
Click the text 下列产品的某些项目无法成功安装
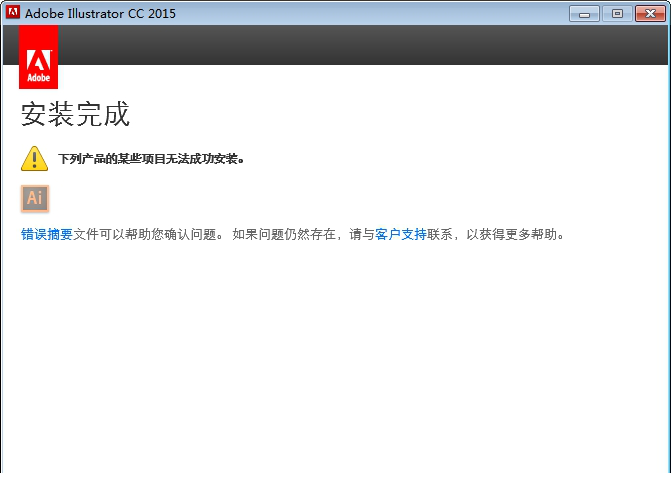point(151,159)
